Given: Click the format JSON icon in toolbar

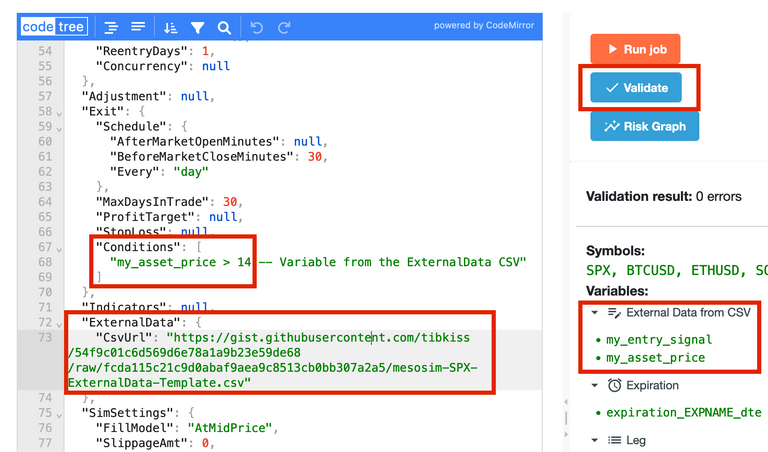Looking at the screenshot, I should (111, 27).
